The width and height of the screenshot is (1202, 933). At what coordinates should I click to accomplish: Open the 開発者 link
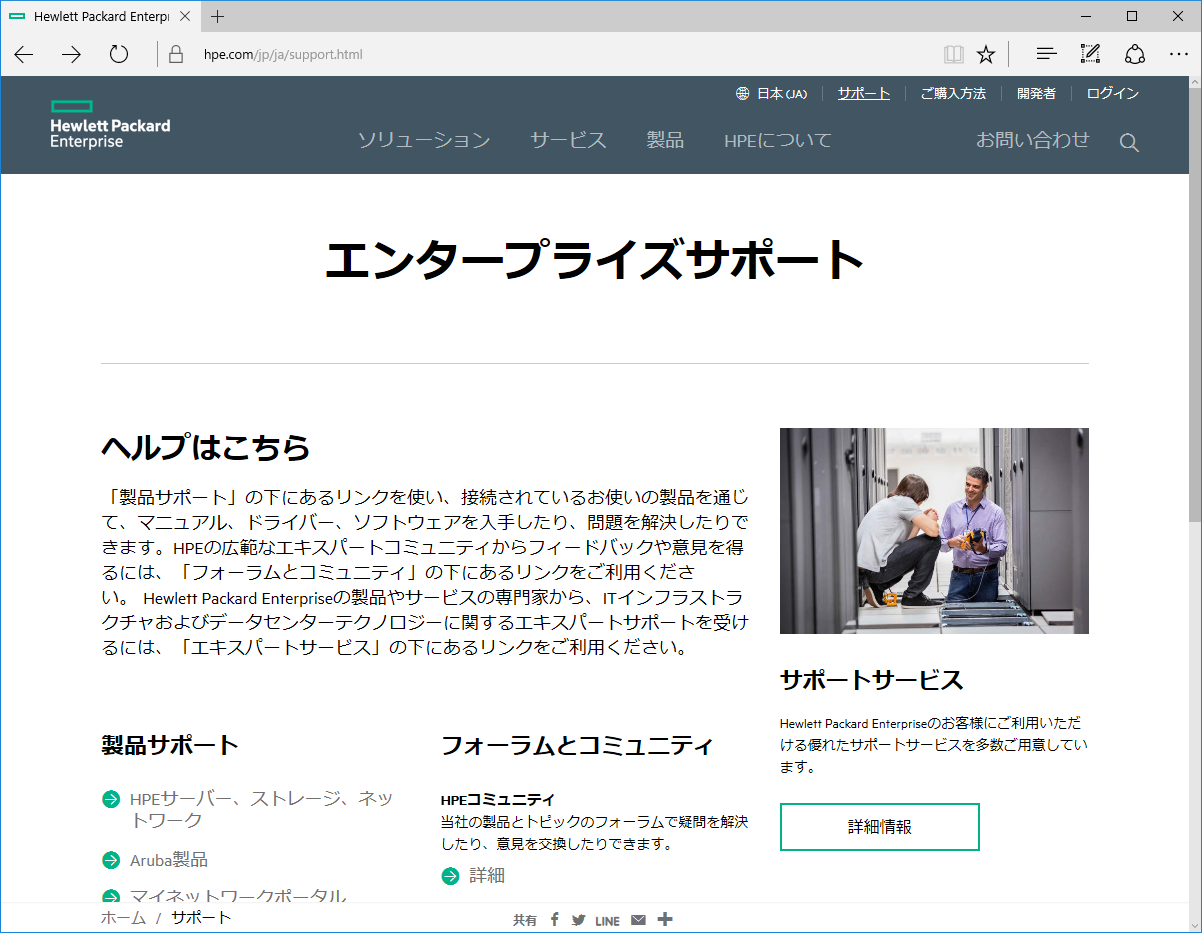coord(1036,94)
